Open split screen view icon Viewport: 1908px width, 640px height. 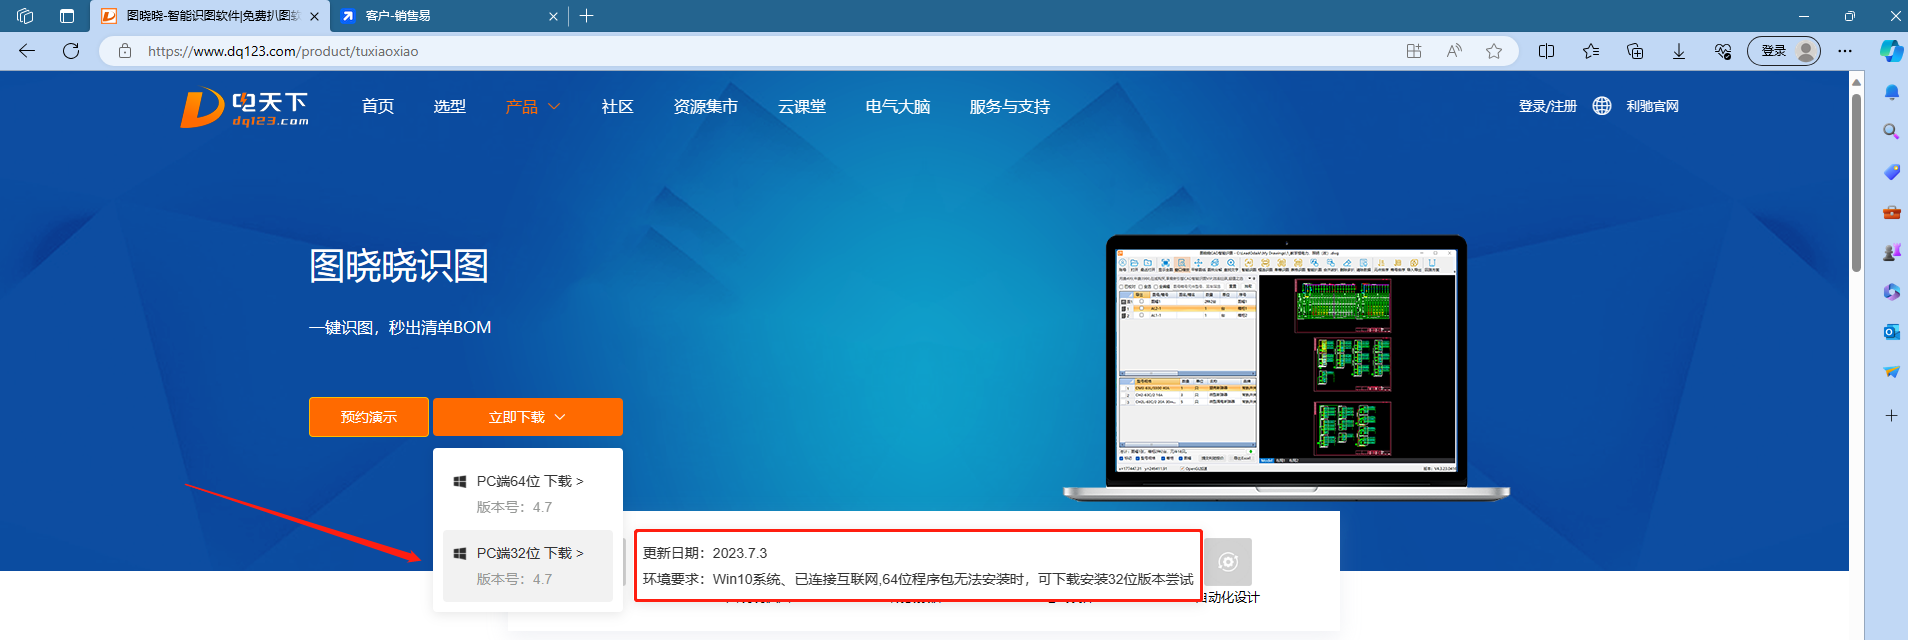click(x=1546, y=51)
